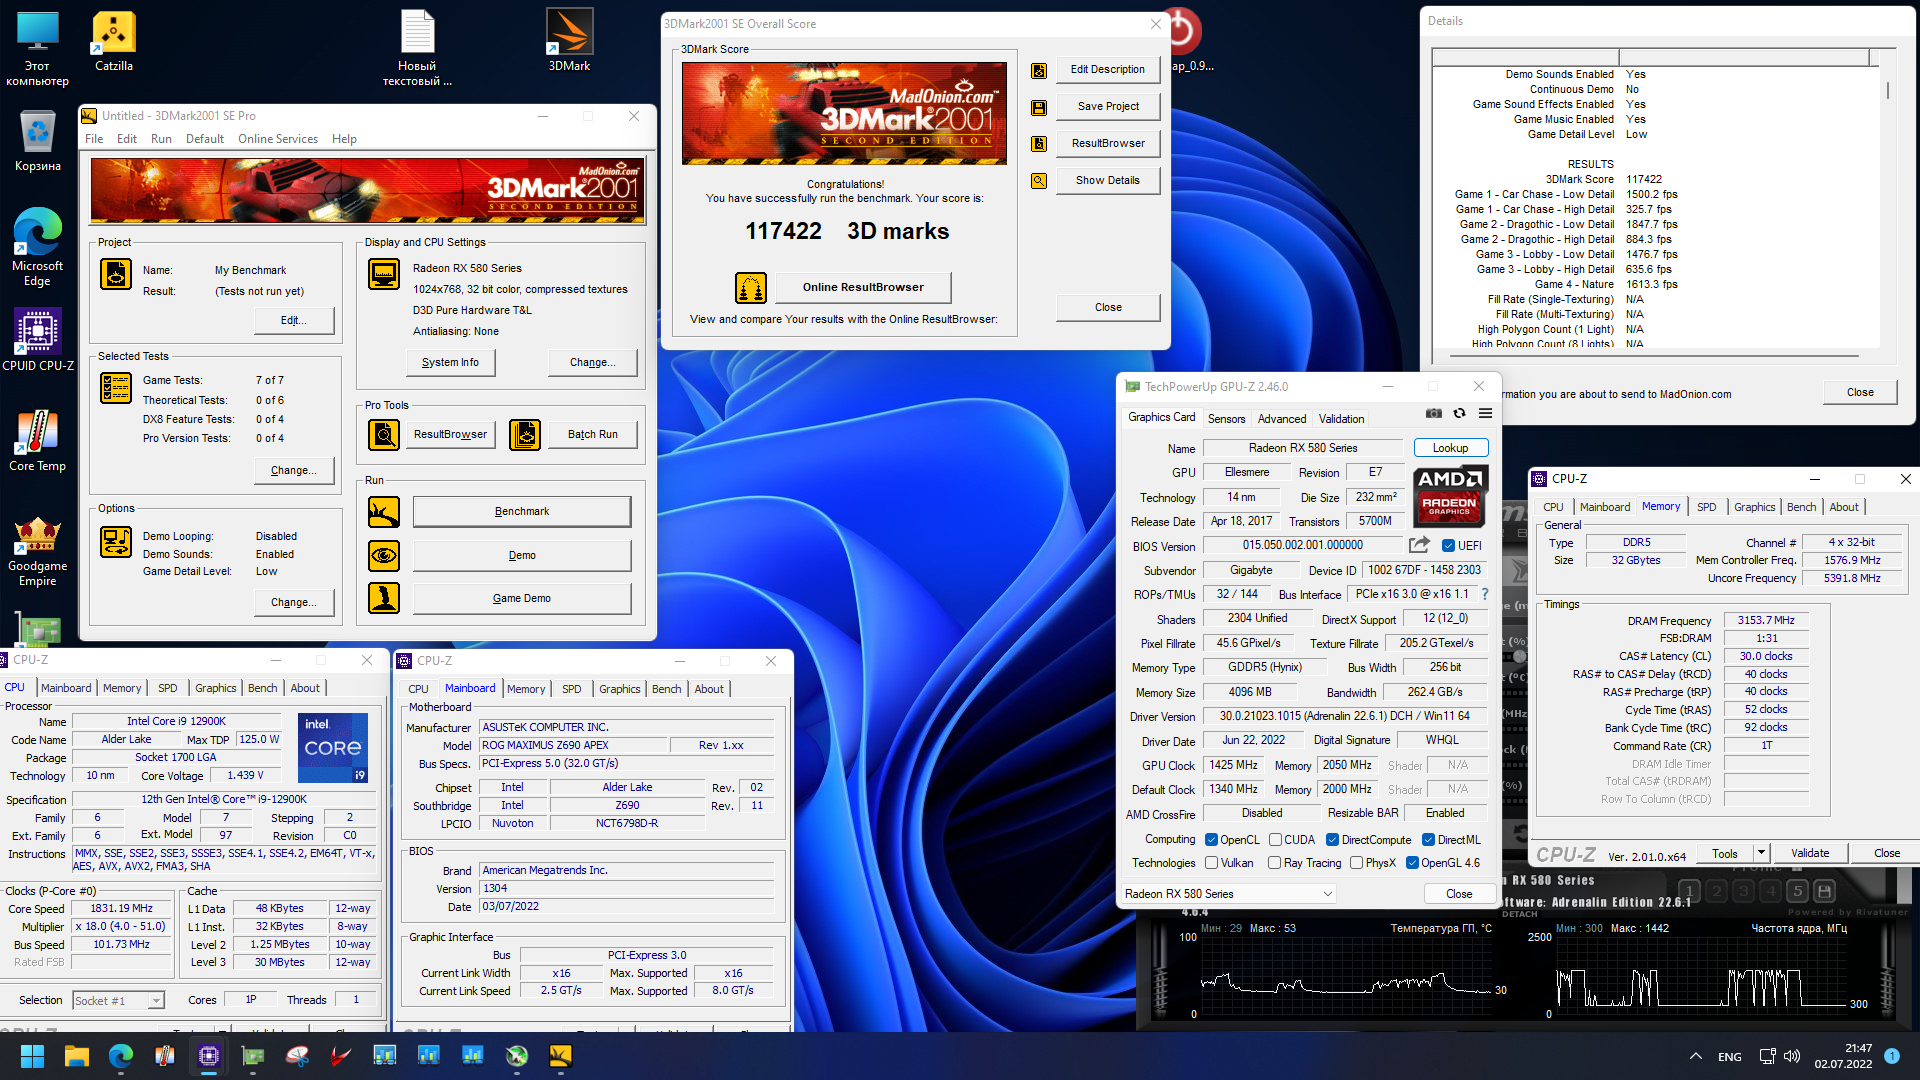The width and height of the screenshot is (1920, 1080).
Task: Toggle the OpenGL 4.6 checkbox
Action: pyautogui.click(x=1412, y=863)
